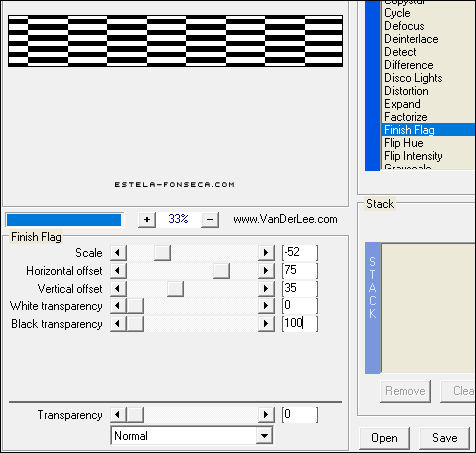The image size is (476, 453).
Task: Click the right arrow of the Scale slider
Action: [x=266, y=253]
